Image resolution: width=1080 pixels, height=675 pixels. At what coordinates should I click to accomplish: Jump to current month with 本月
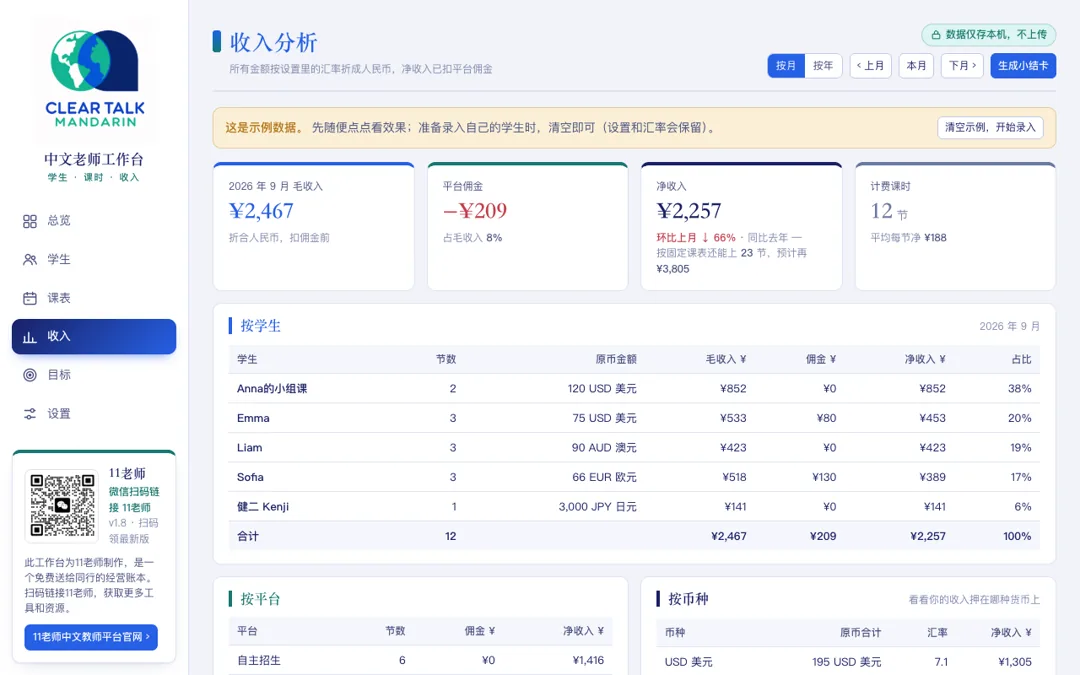[x=916, y=65]
